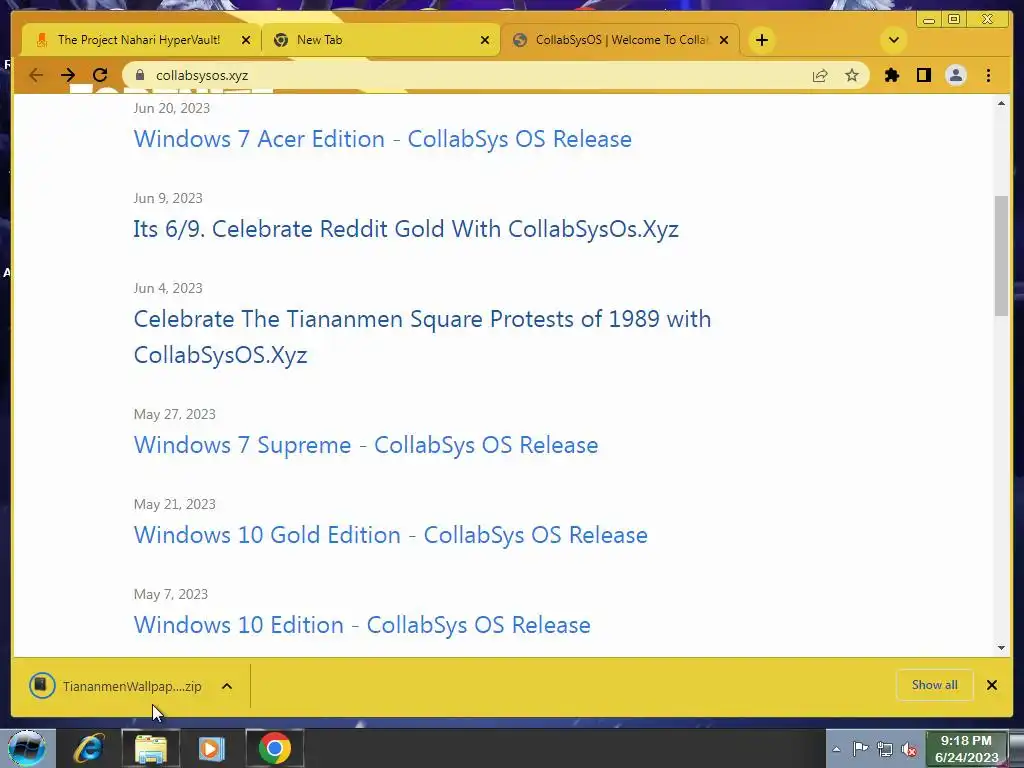Launch Internet Explorer from taskbar
The height and width of the screenshot is (768, 1024).
pos(89,748)
